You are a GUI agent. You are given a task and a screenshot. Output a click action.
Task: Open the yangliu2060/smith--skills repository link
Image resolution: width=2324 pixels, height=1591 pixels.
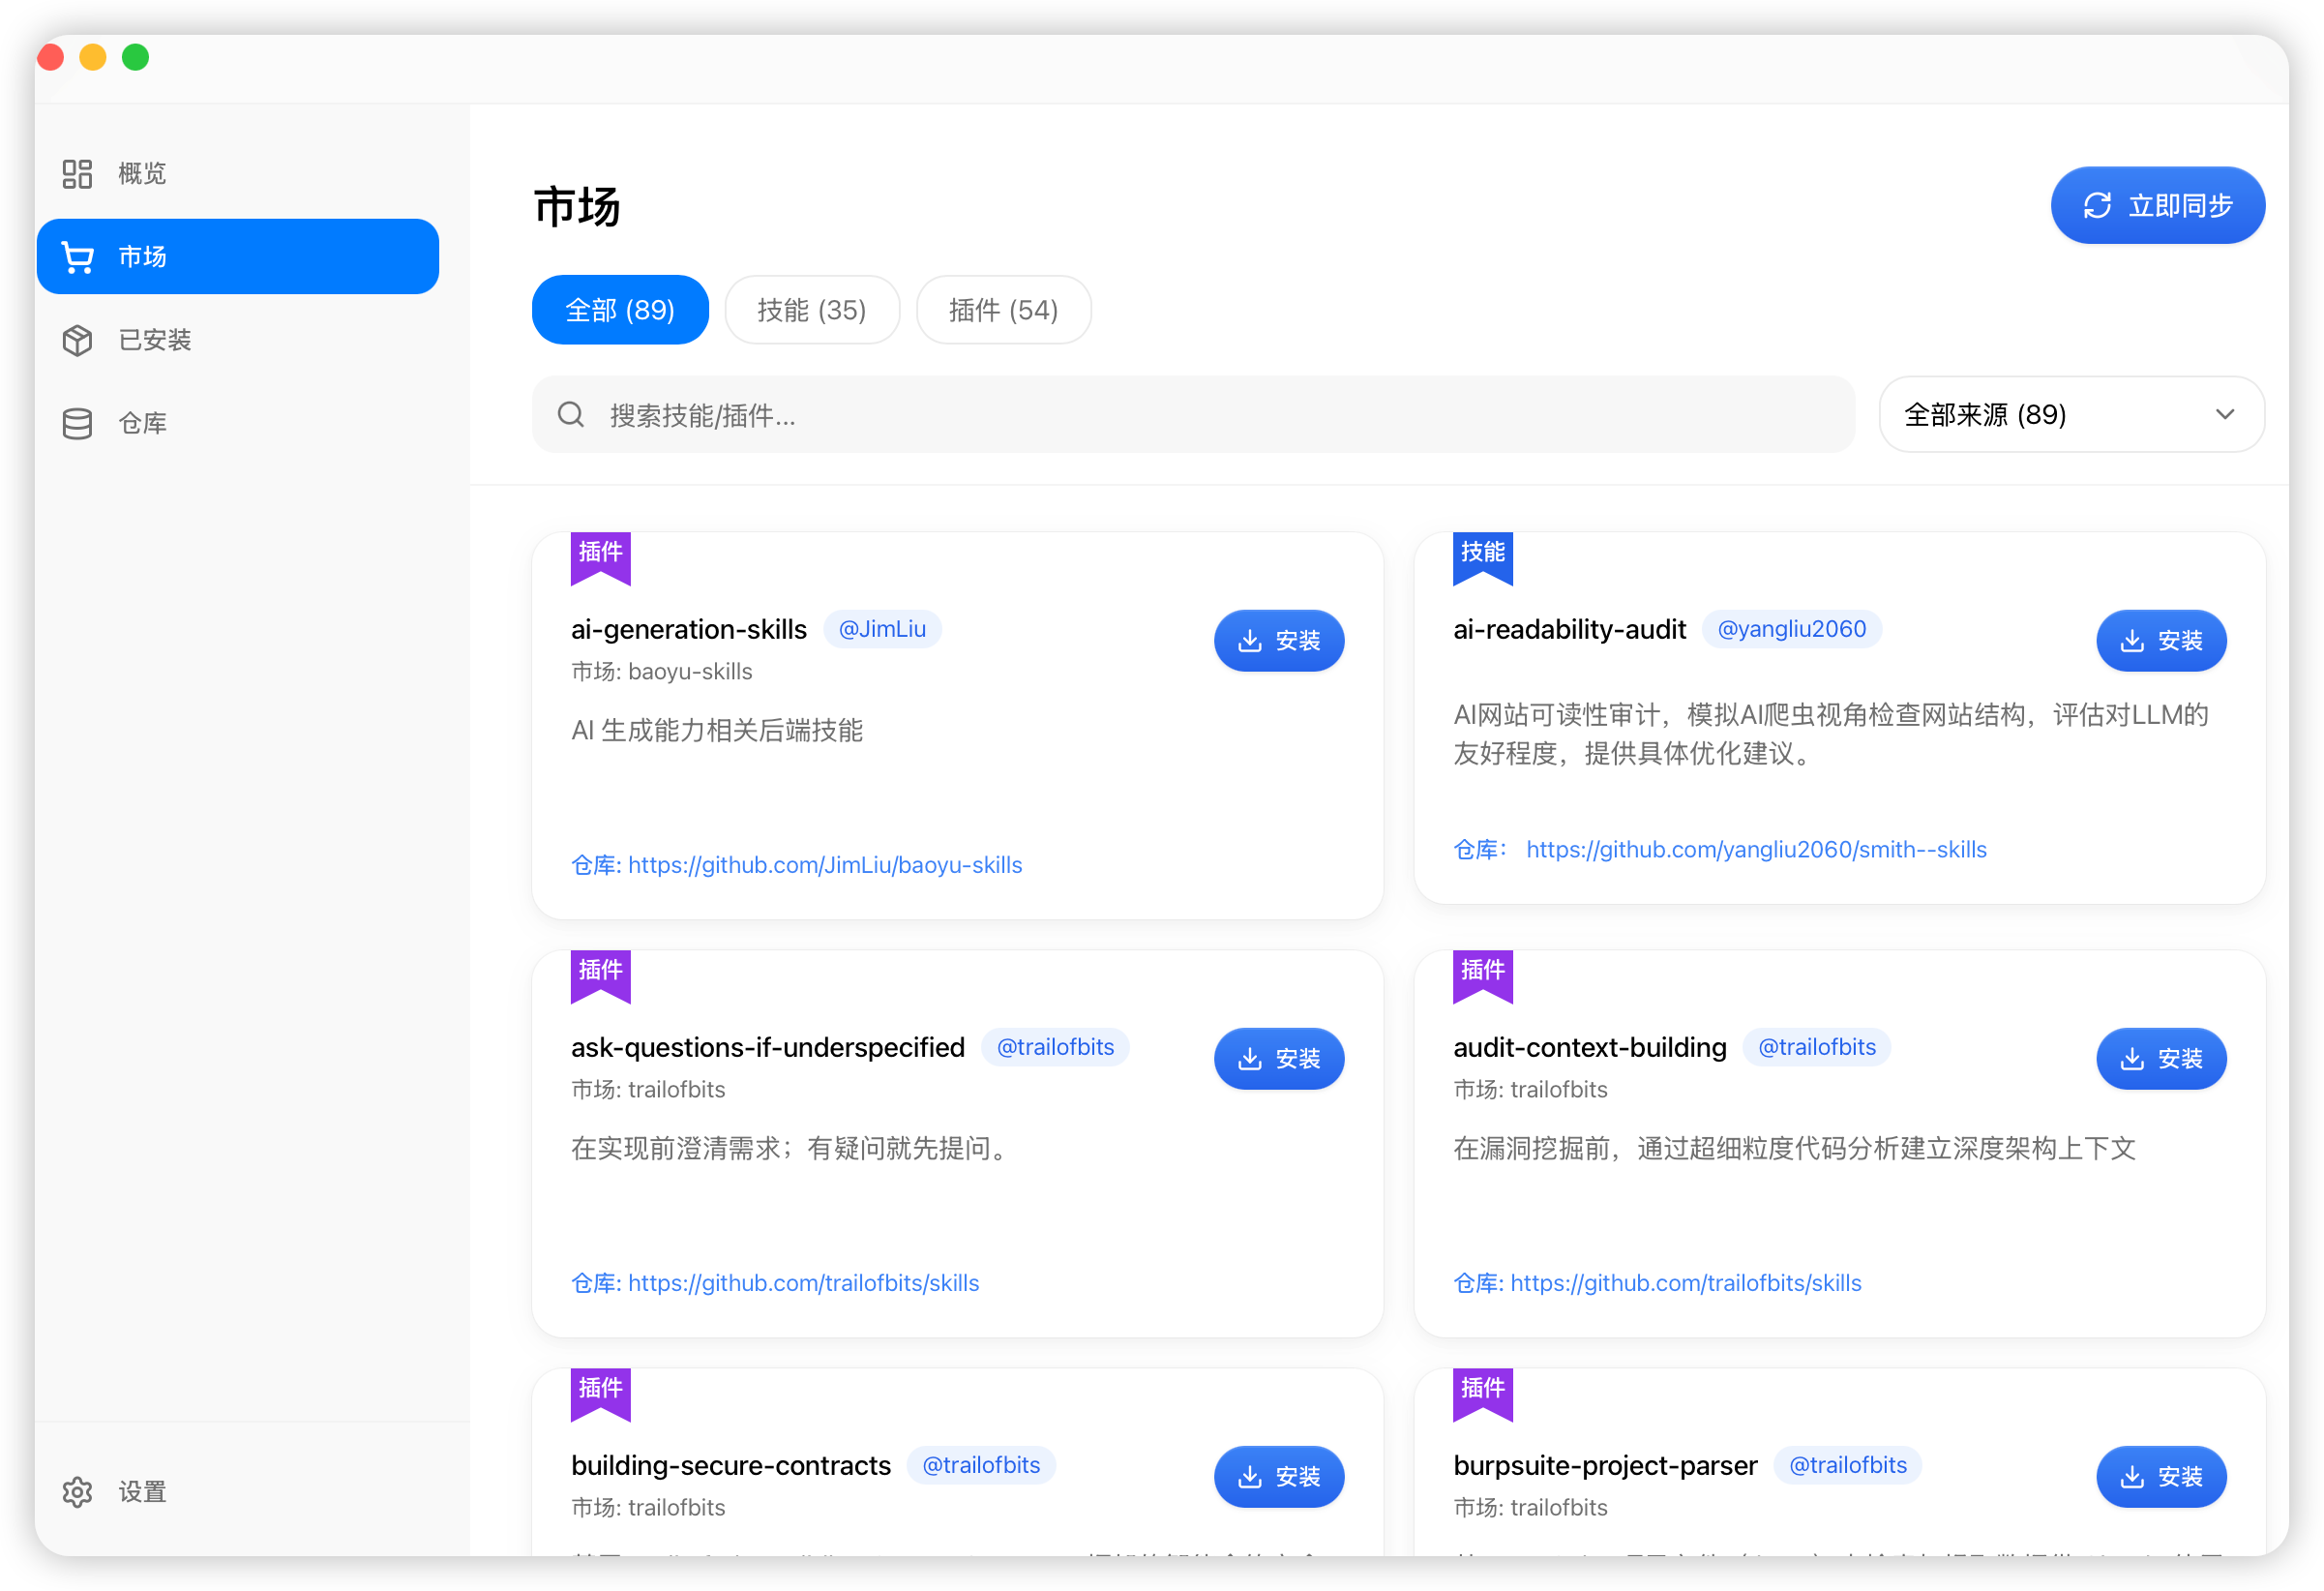[x=1755, y=850]
